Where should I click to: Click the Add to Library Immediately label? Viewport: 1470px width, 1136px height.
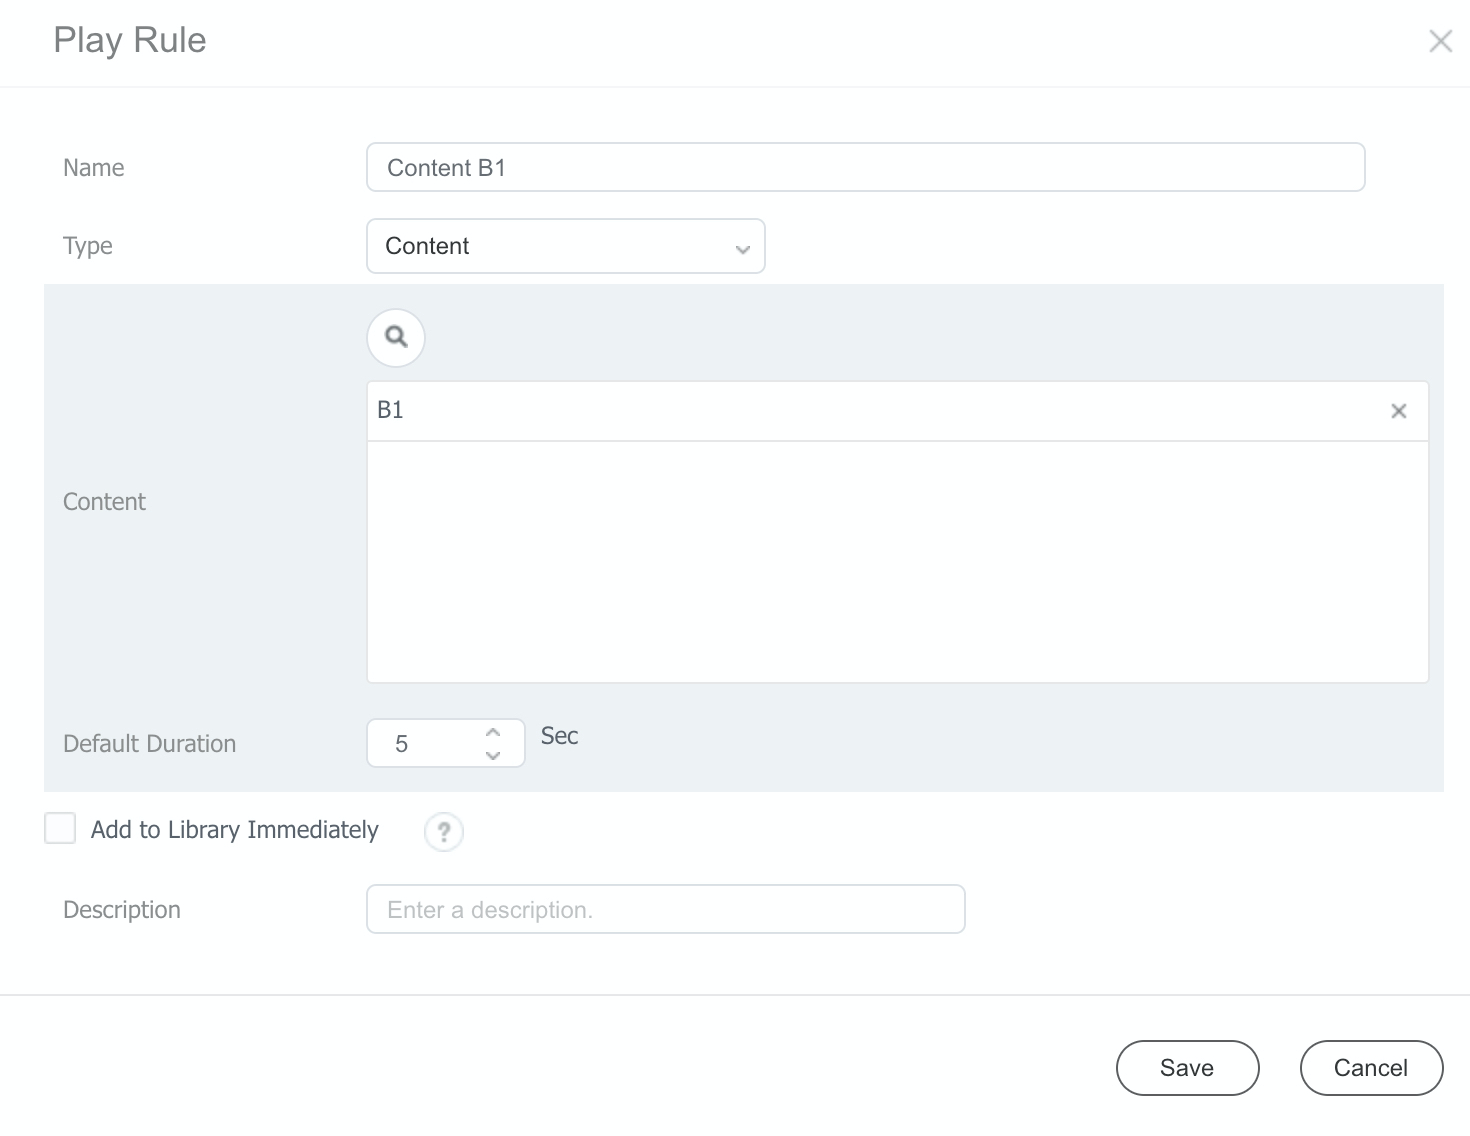[235, 830]
